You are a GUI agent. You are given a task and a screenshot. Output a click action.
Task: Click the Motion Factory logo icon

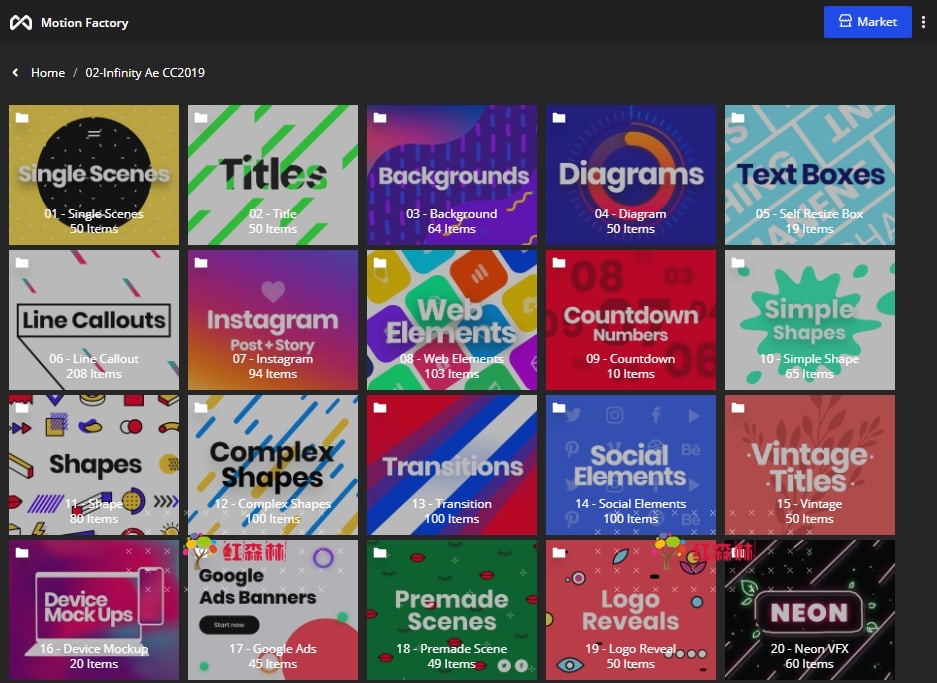click(x=21, y=23)
